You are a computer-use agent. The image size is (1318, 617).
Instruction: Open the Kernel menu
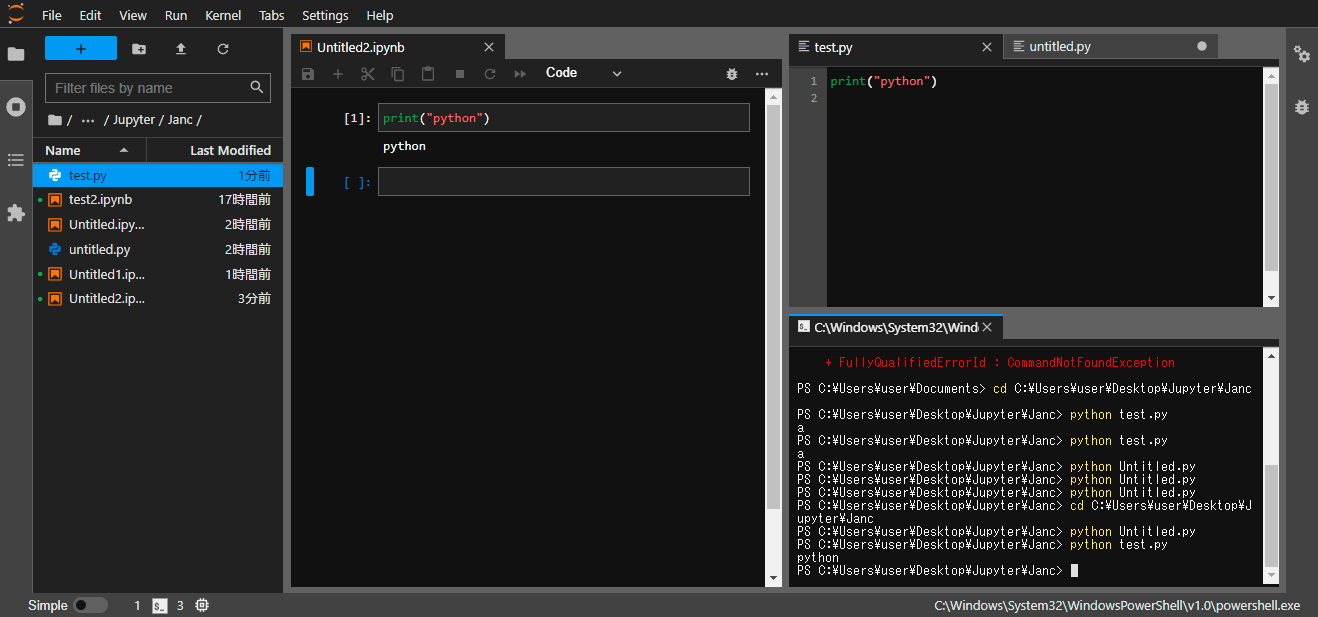pos(223,15)
